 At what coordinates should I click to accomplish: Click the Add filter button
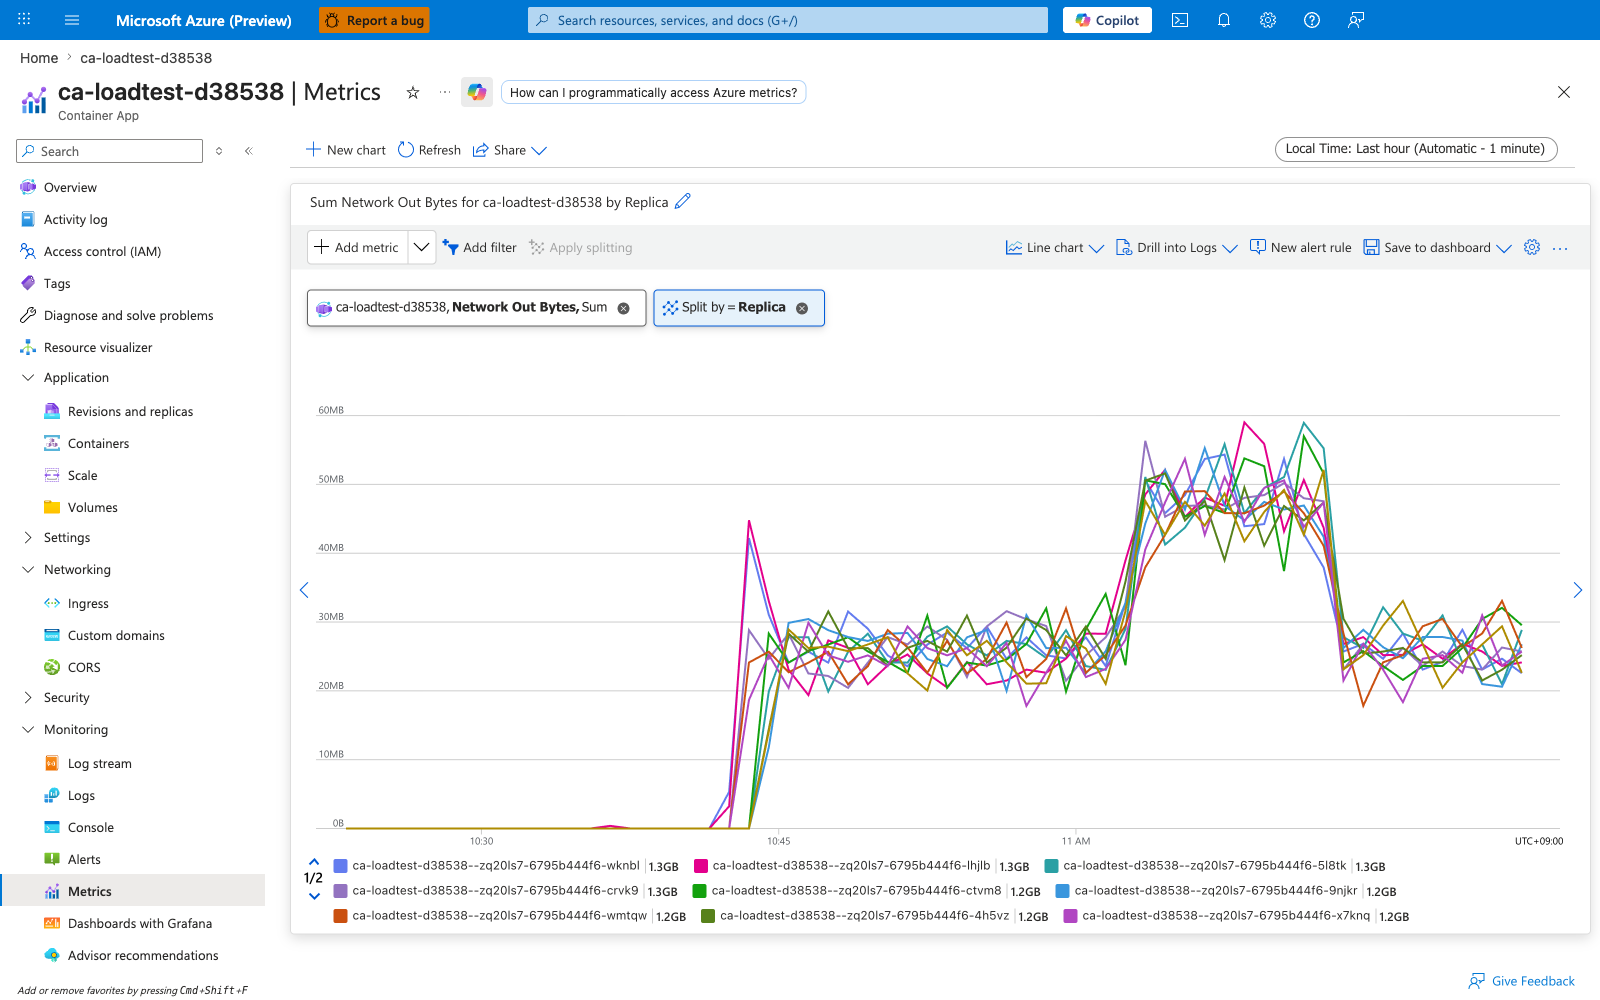tap(480, 248)
